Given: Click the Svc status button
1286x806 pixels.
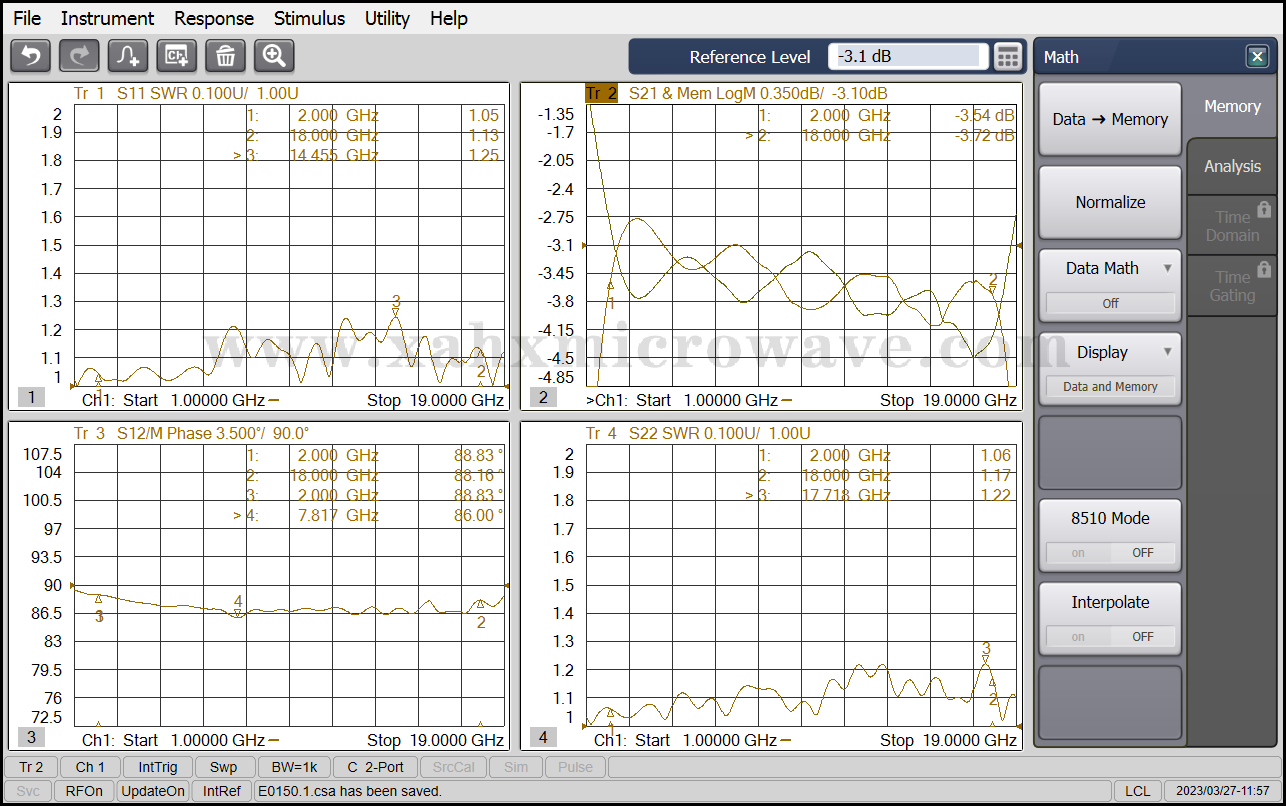Looking at the screenshot, I should 29,791.
